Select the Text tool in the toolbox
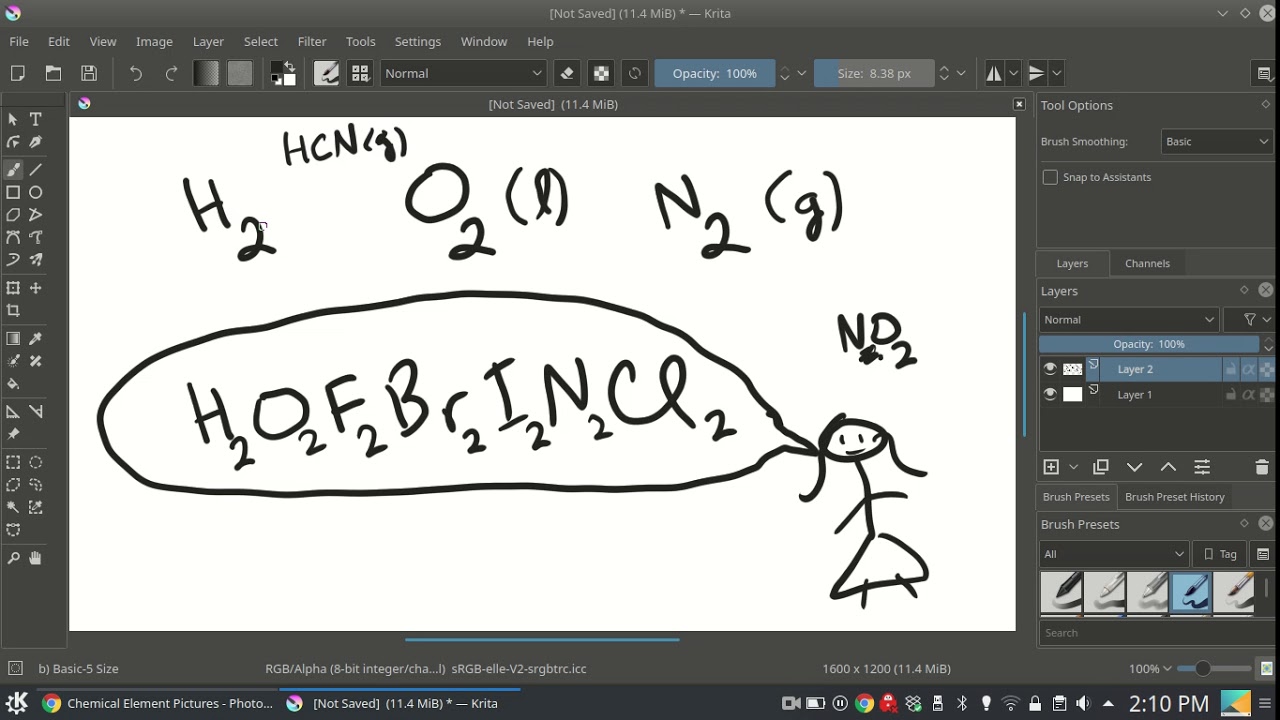This screenshot has width=1280, height=720. click(36, 119)
